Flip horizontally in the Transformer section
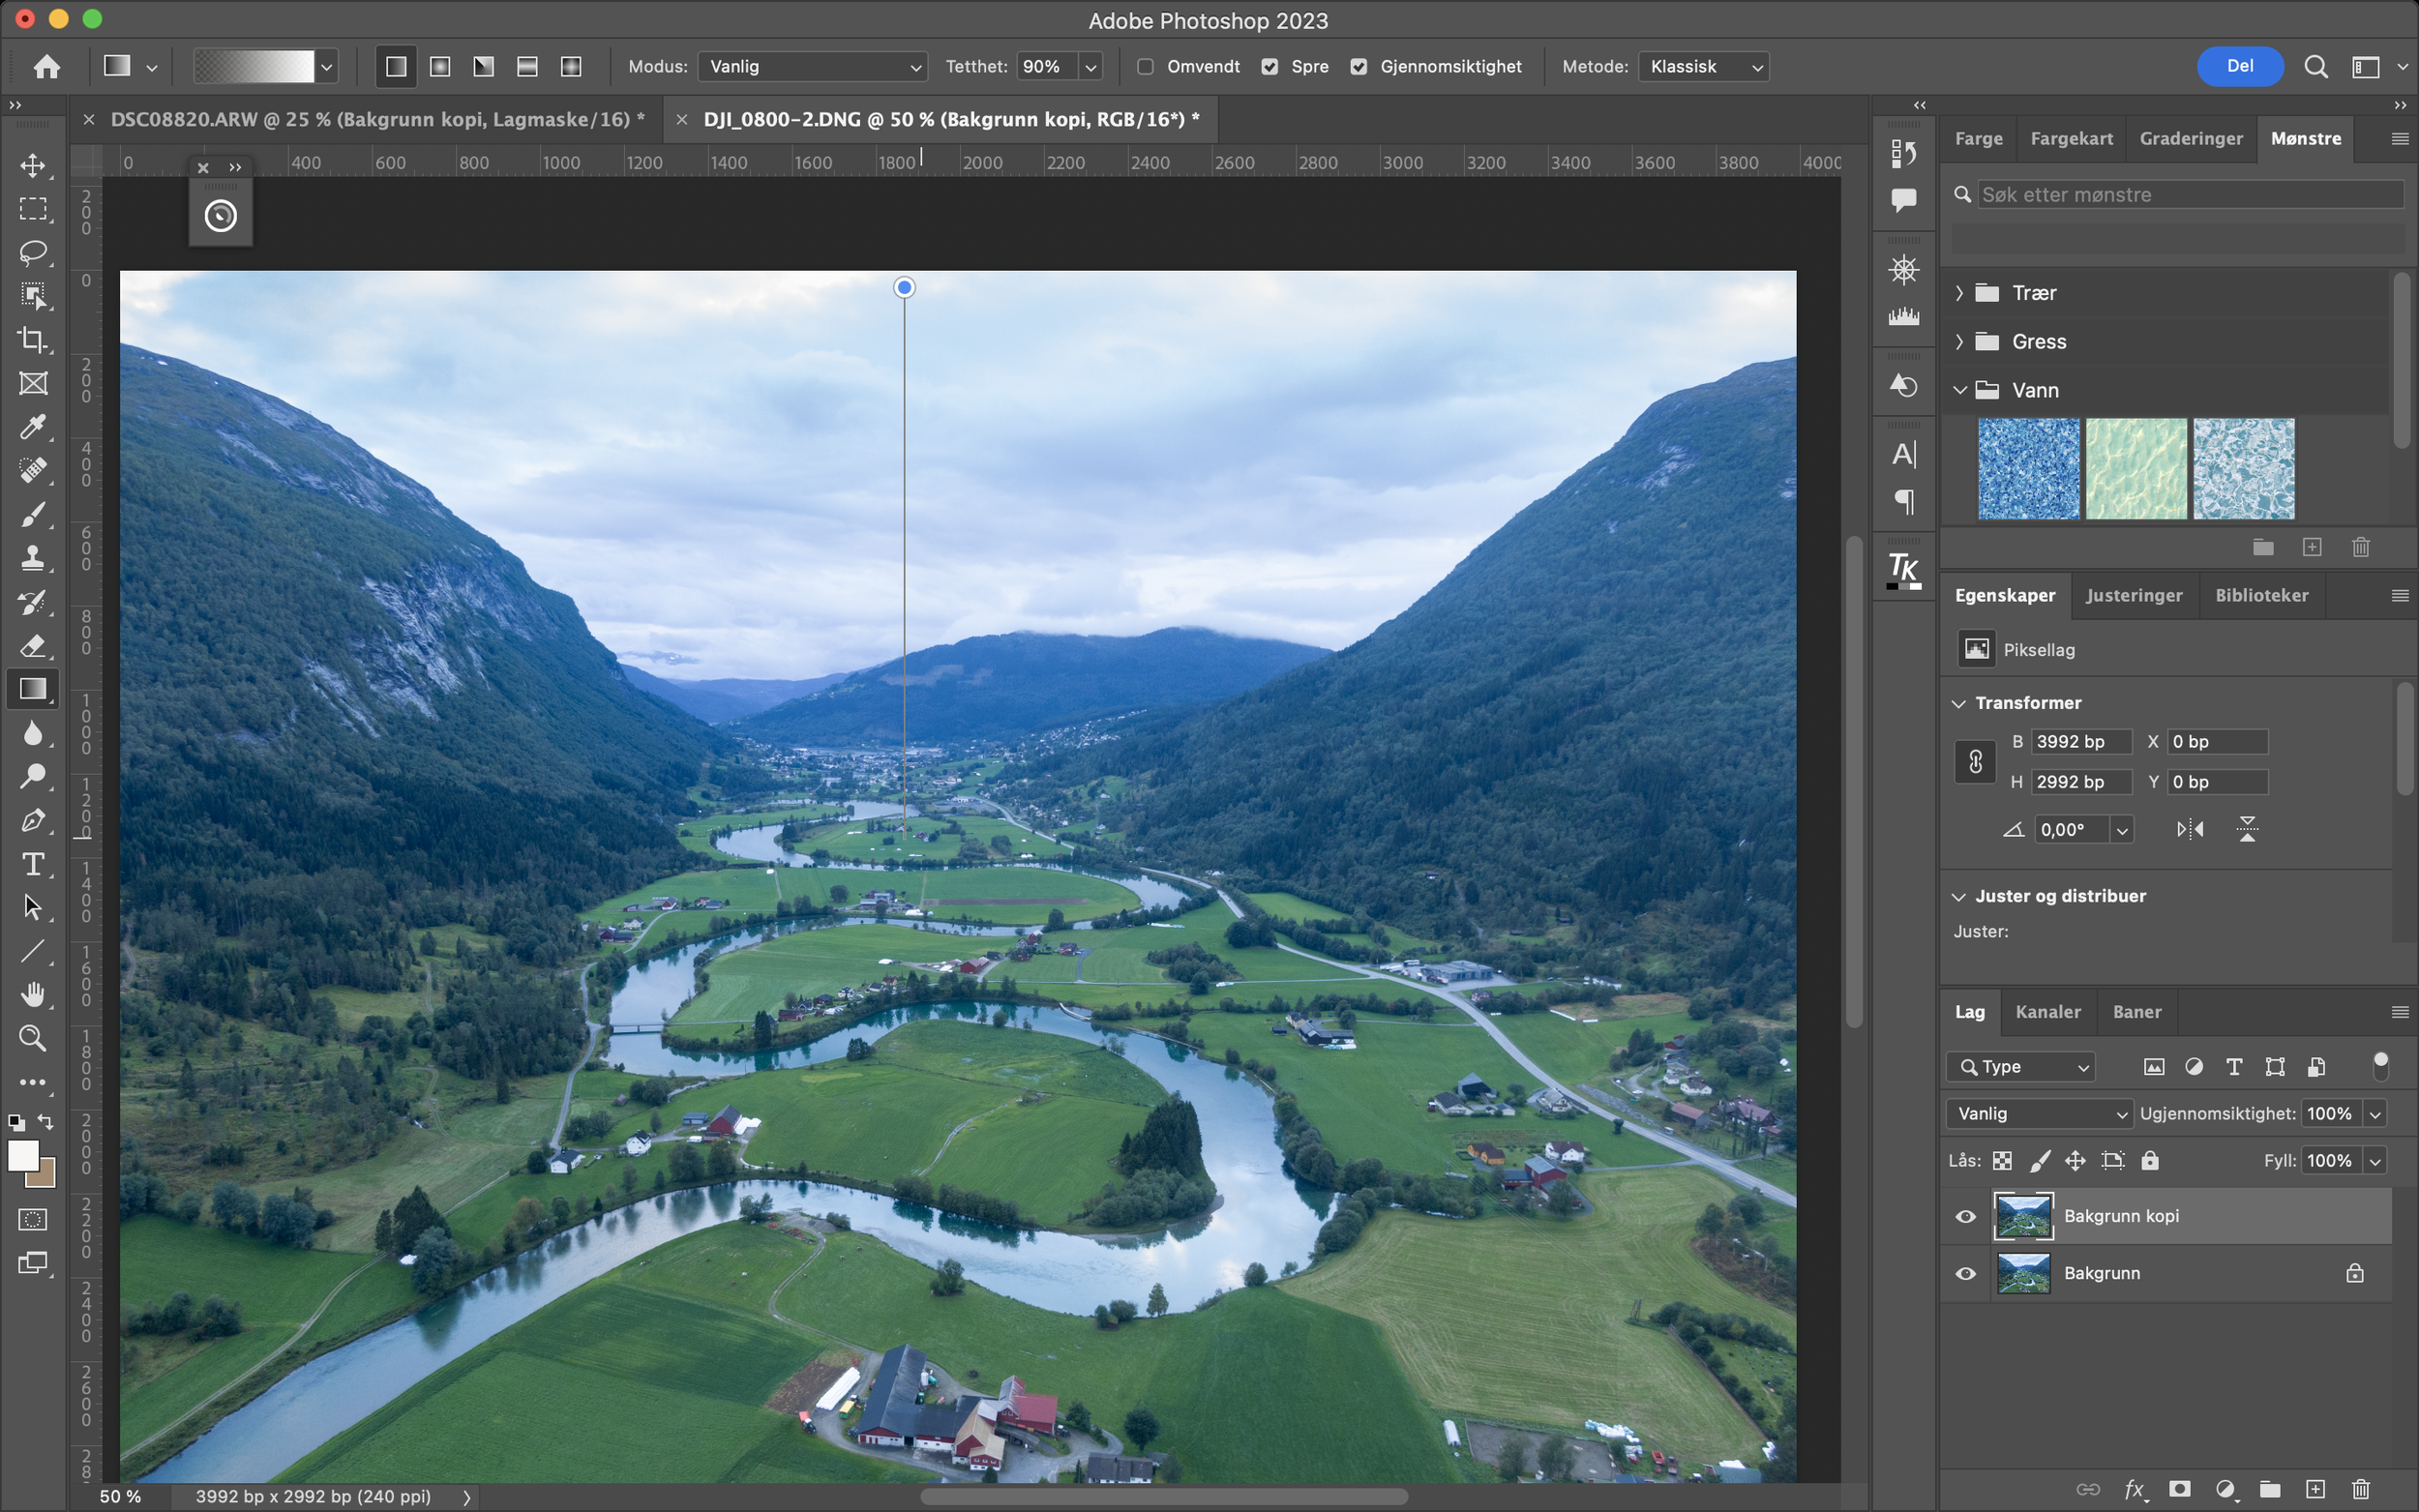This screenshot has height=1512, width=2419. 2190,829
